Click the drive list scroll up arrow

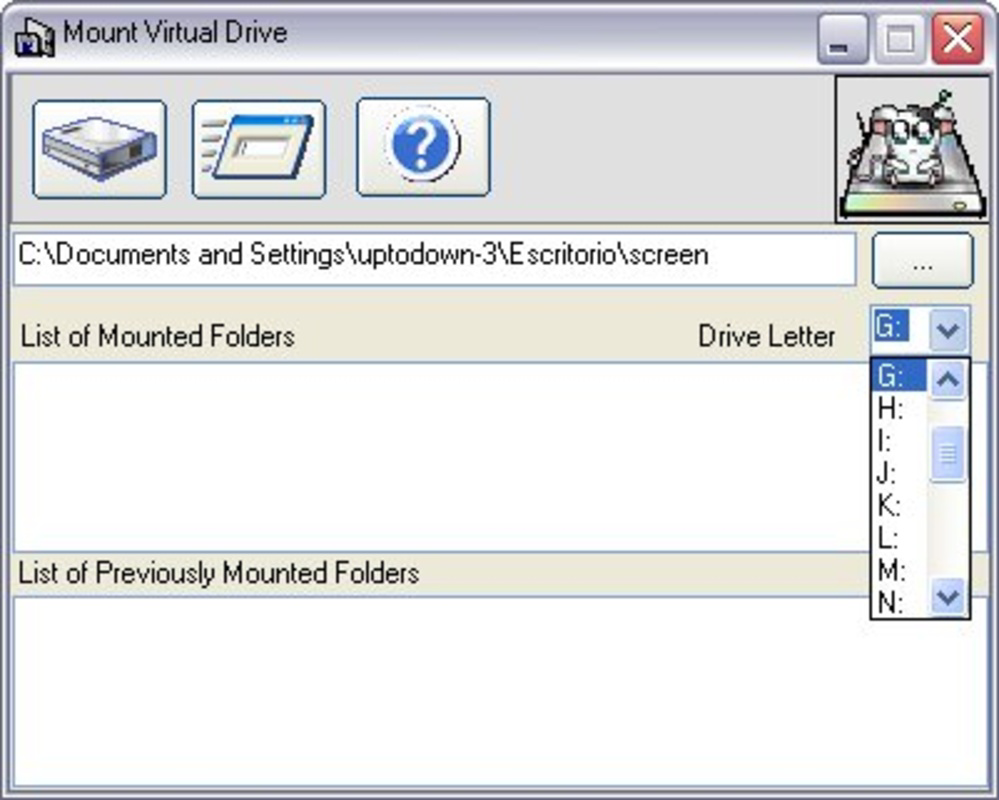tap(948, 380)
